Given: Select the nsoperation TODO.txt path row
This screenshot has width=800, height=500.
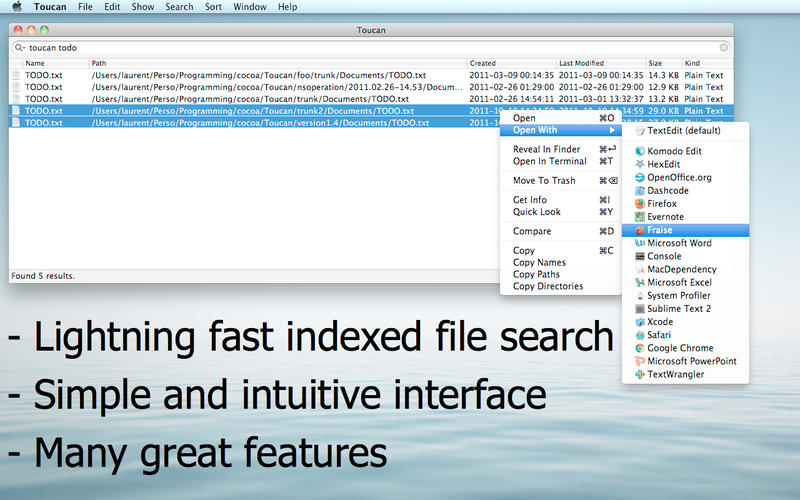Looking at the screenshot, I should point(277,87).
